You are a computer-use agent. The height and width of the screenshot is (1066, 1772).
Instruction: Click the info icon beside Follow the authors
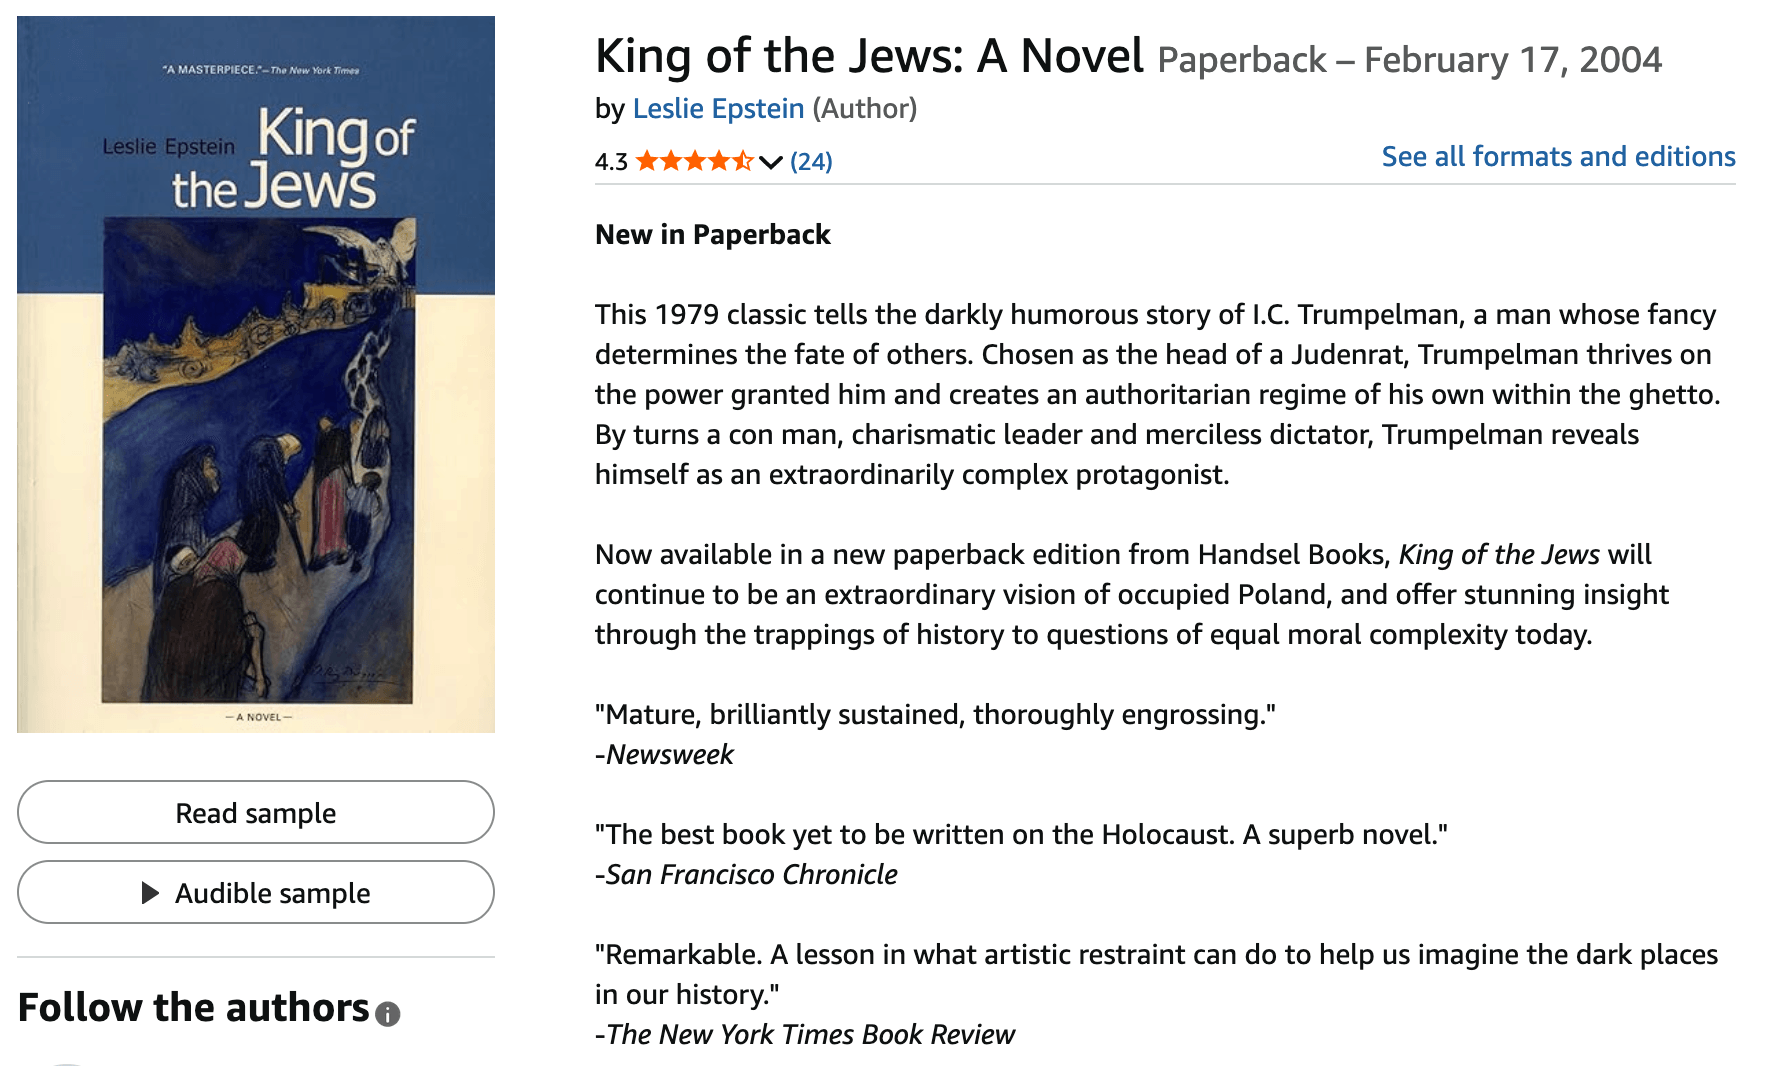pos(388,1014)
